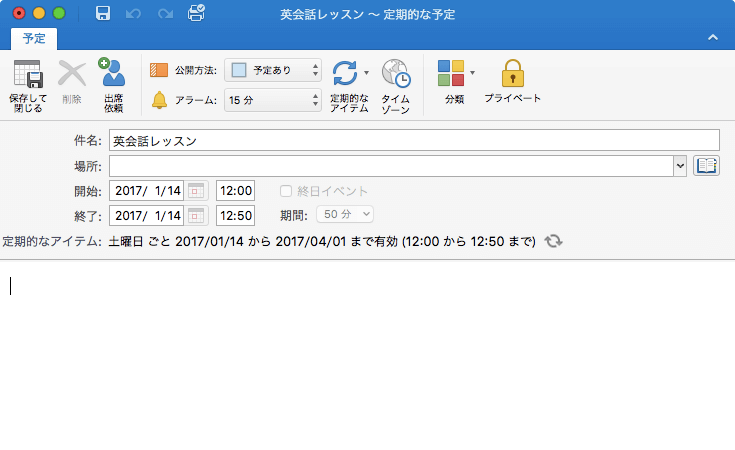
Task: Click the bell alarm icon
Action: 159,100
